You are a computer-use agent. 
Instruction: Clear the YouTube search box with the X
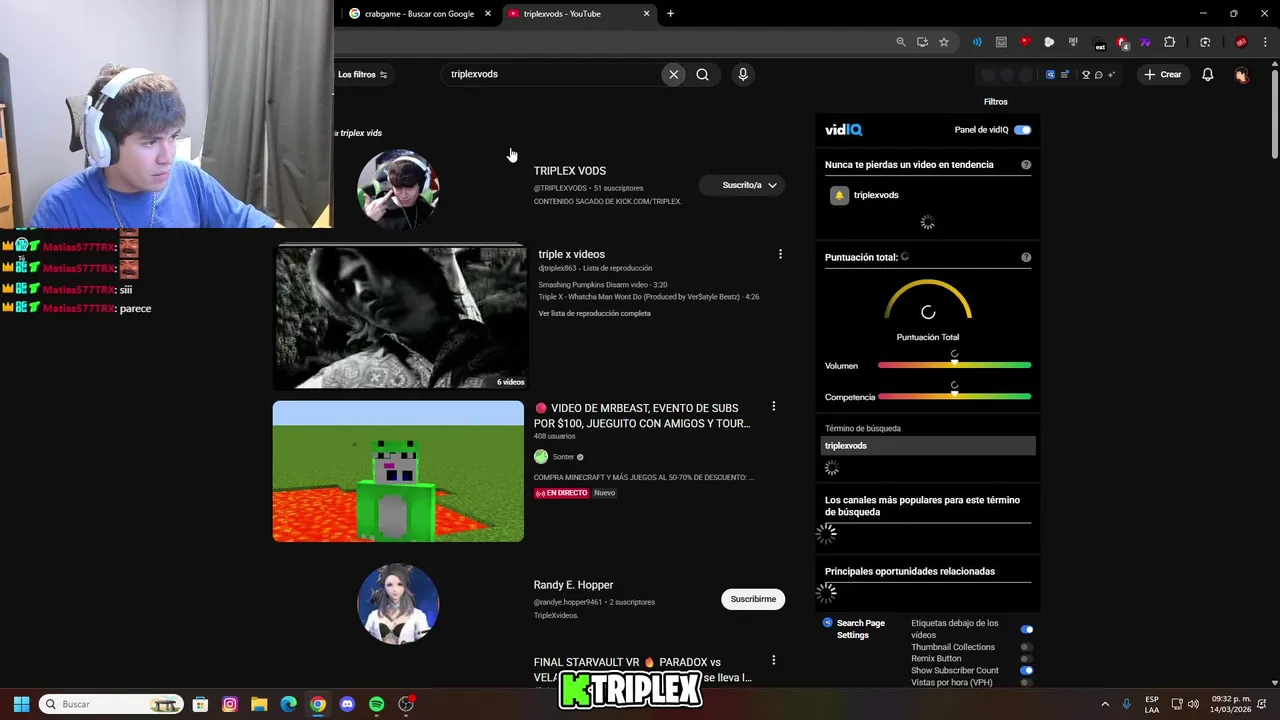click(674, 74)
